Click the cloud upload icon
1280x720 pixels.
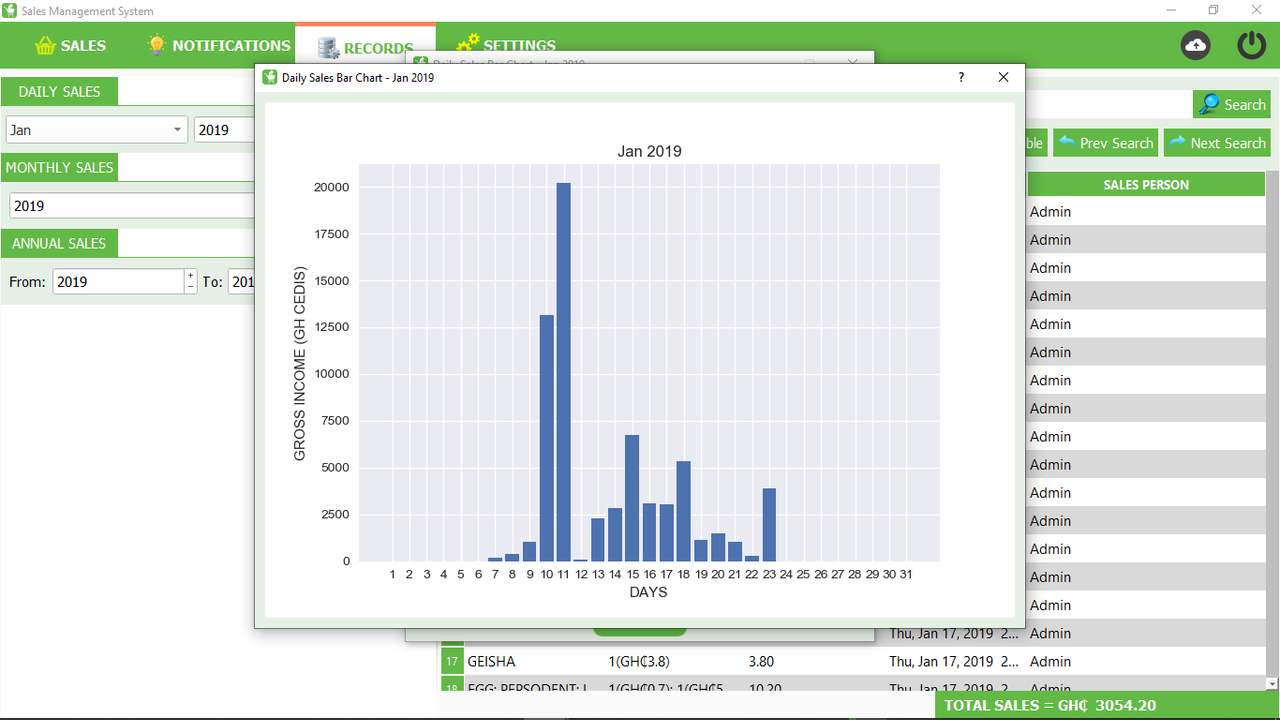(1195, 45)
